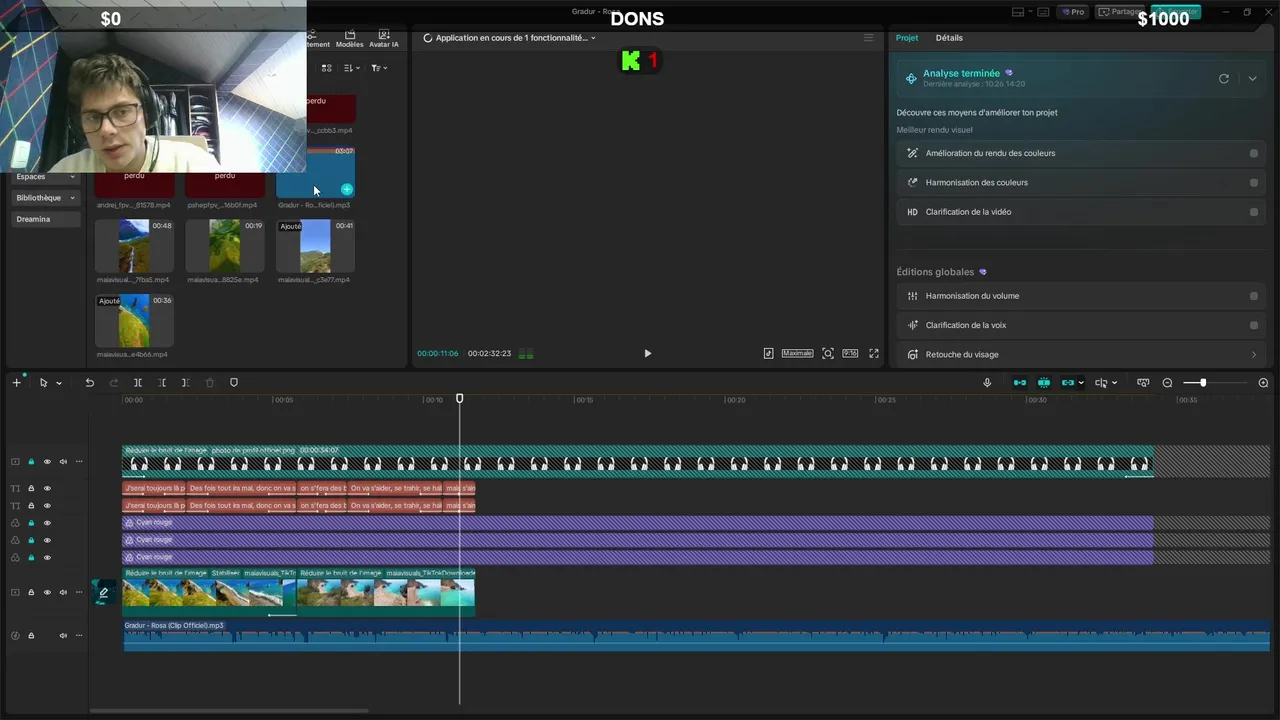Open Retouche du visage chevron

[1254, 355]
